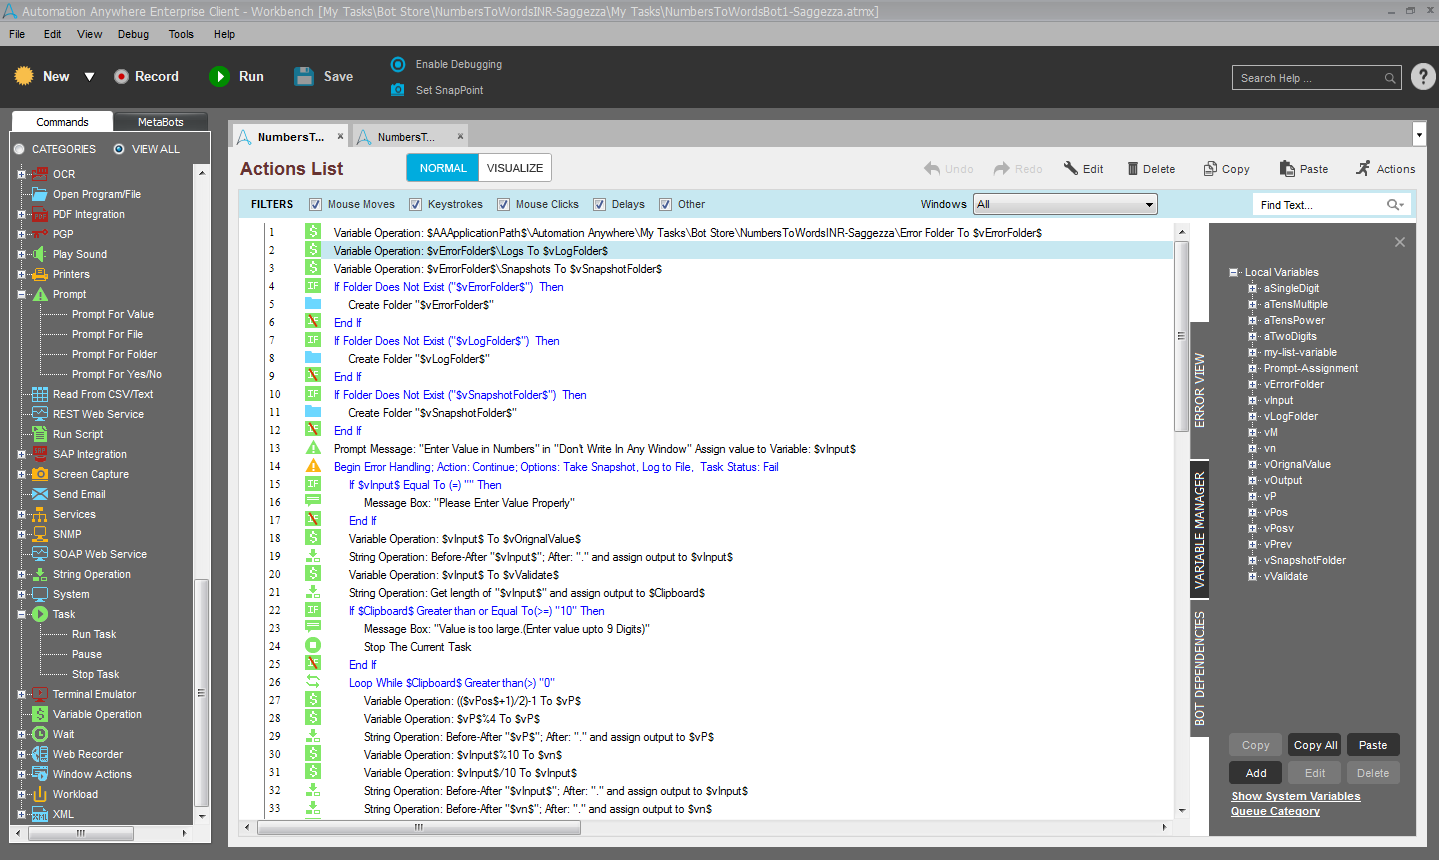The width and height of the screenshot is (1439, 860).
Task: Click the Set SnapPoint camera icon
Action: click(x=398, y=90)
